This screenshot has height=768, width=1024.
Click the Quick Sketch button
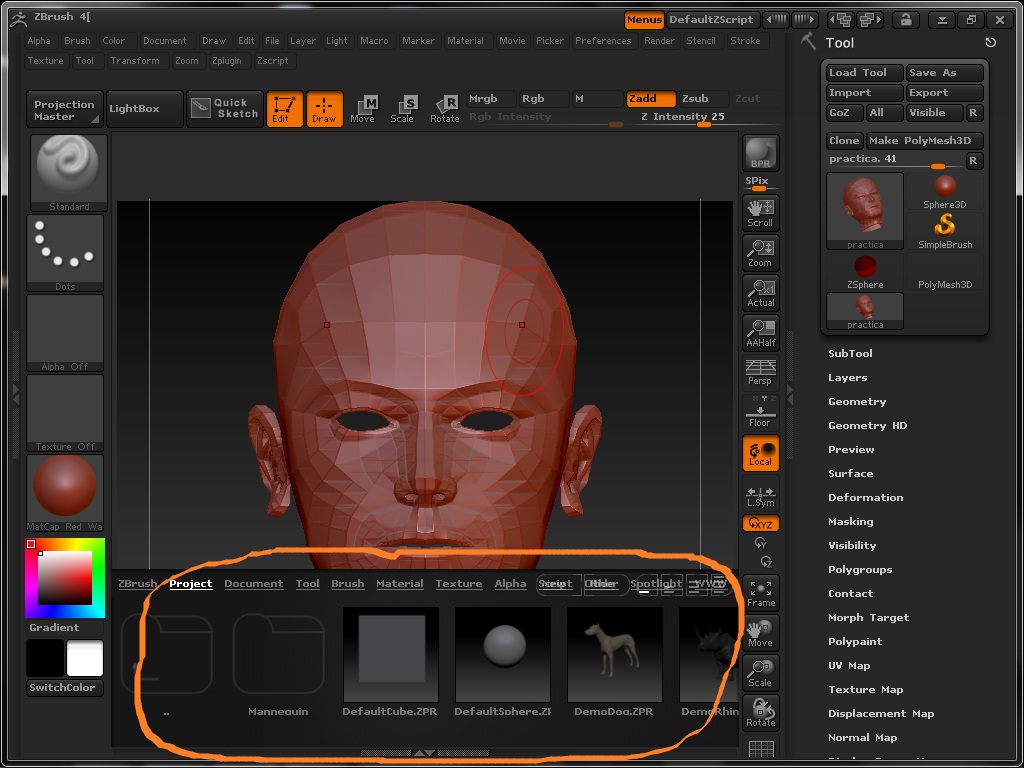click(x=225, y=108)
